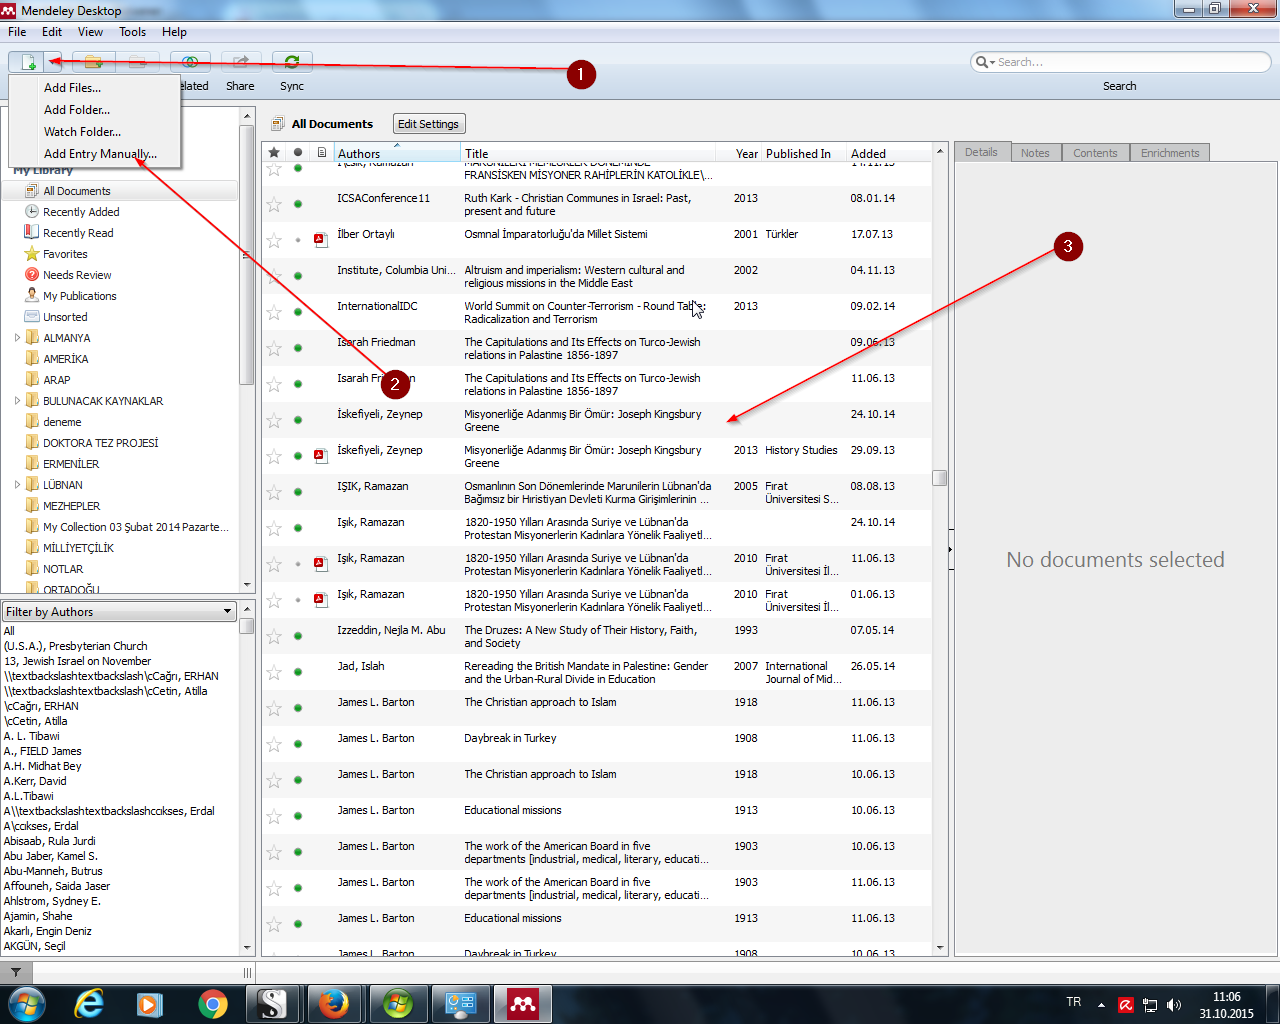Toggle read status dot for ICSAConference11 row
Screen dimensions: 1280x1024
pyautogui.click(x=298, y=204)
